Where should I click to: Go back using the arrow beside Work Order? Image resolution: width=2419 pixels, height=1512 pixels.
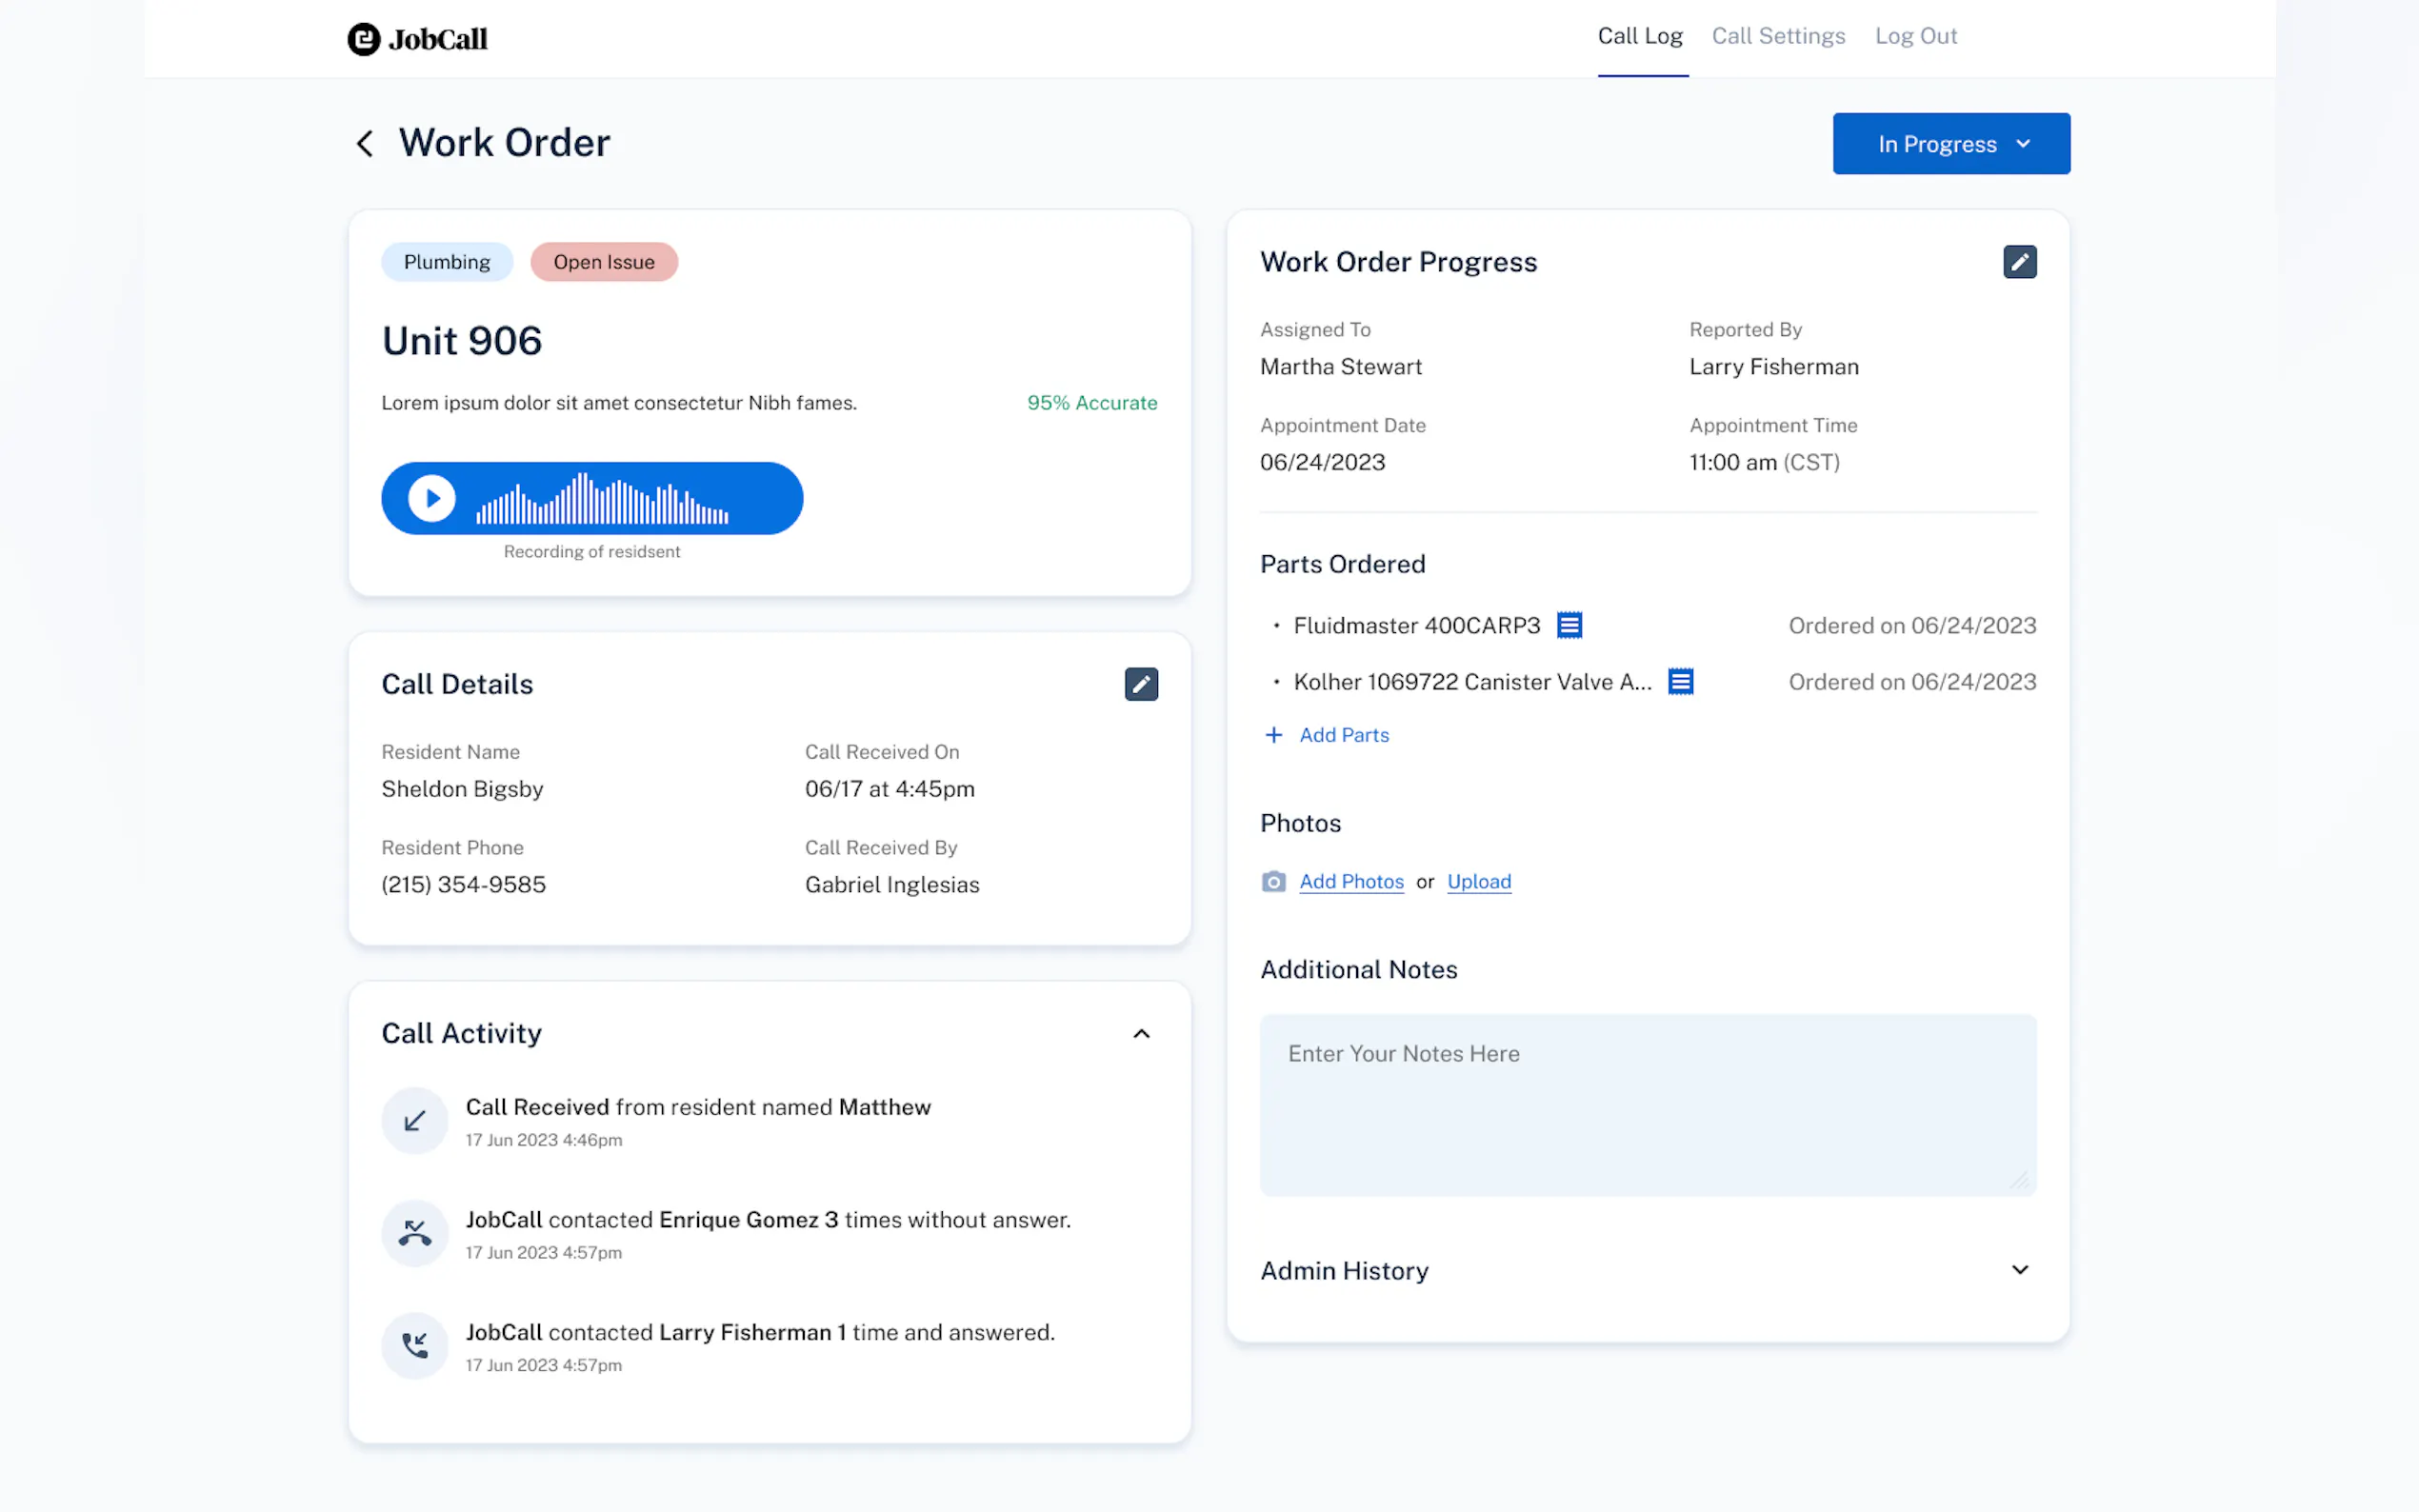point(365,144)
